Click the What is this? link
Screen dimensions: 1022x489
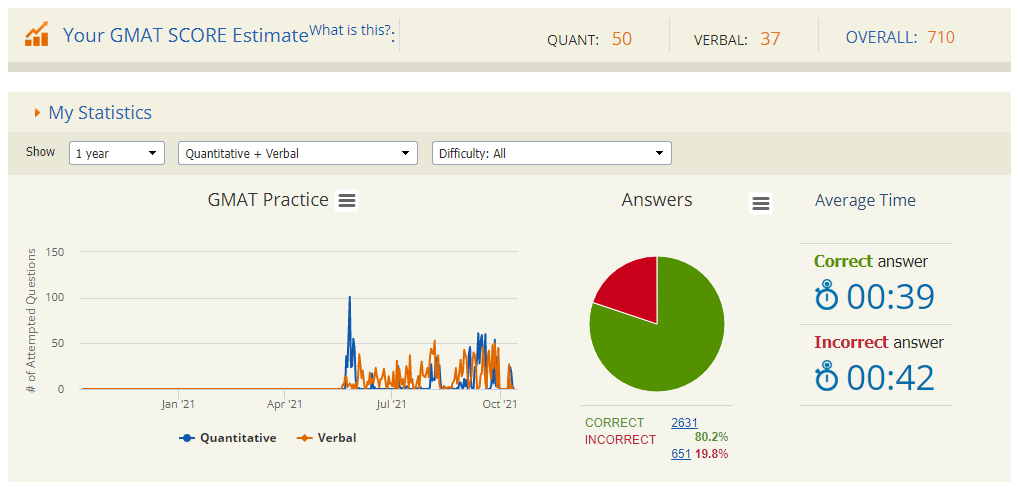(350, 30)
